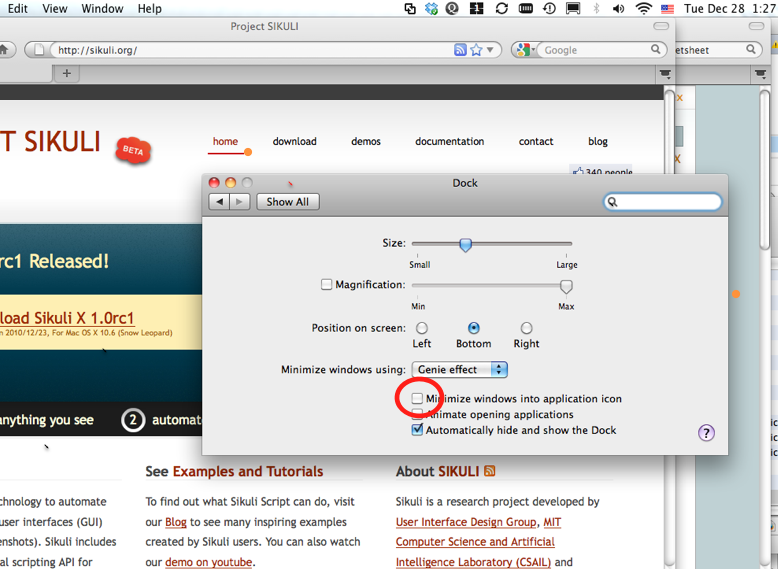Screen dimensions: 778x569
Task: Uncheck Automatically hide and show the Dock
Action: tap(418, 430)
